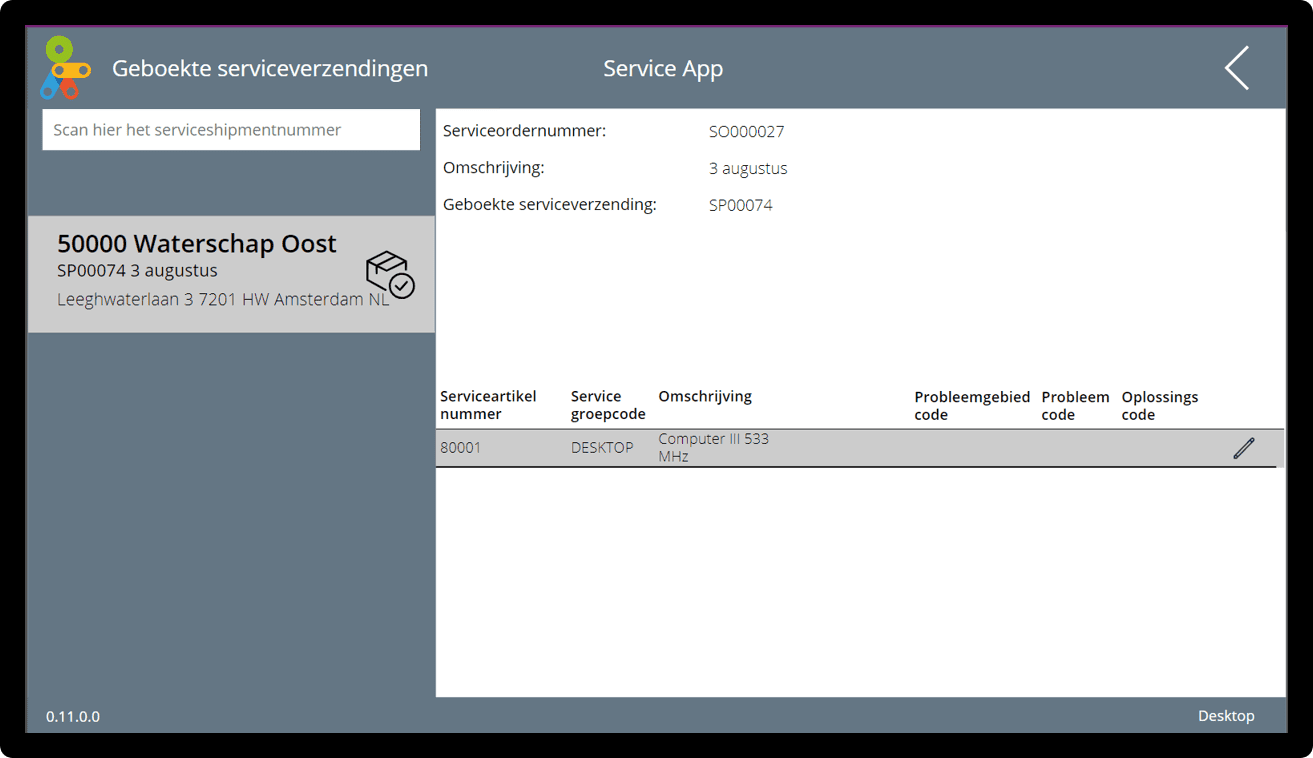
Task: Click the "3 augustus" description value
Action: 748,168
